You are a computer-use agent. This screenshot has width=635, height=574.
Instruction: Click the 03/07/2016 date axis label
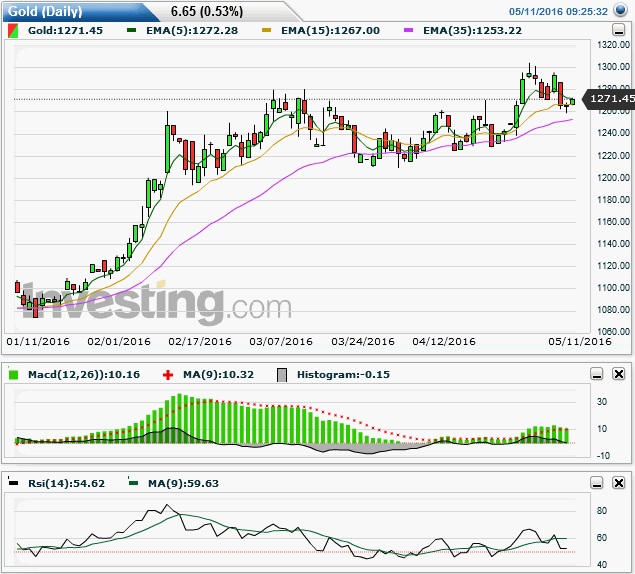(281, 342)
